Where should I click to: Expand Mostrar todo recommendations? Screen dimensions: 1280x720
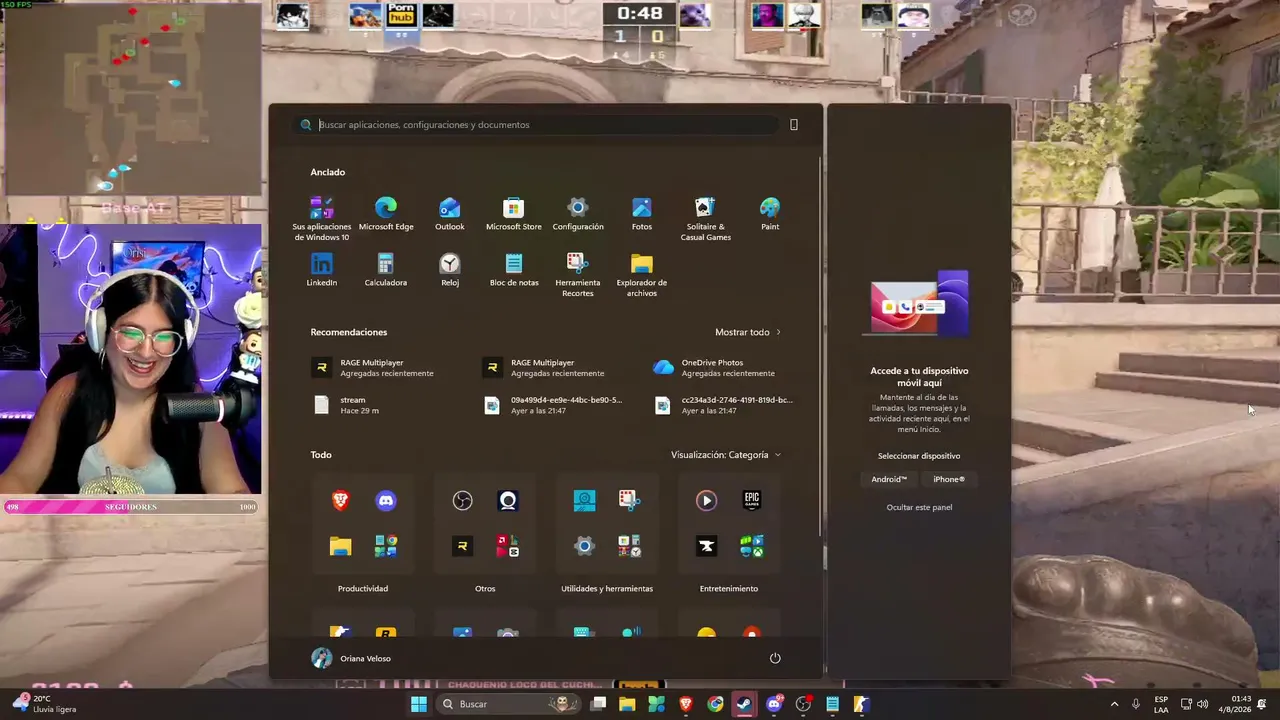[748, 332]
